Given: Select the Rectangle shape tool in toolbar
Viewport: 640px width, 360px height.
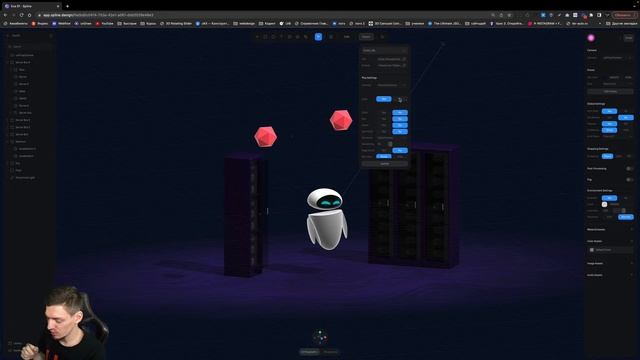Looking at the screenshot, I should click(265, 37).
